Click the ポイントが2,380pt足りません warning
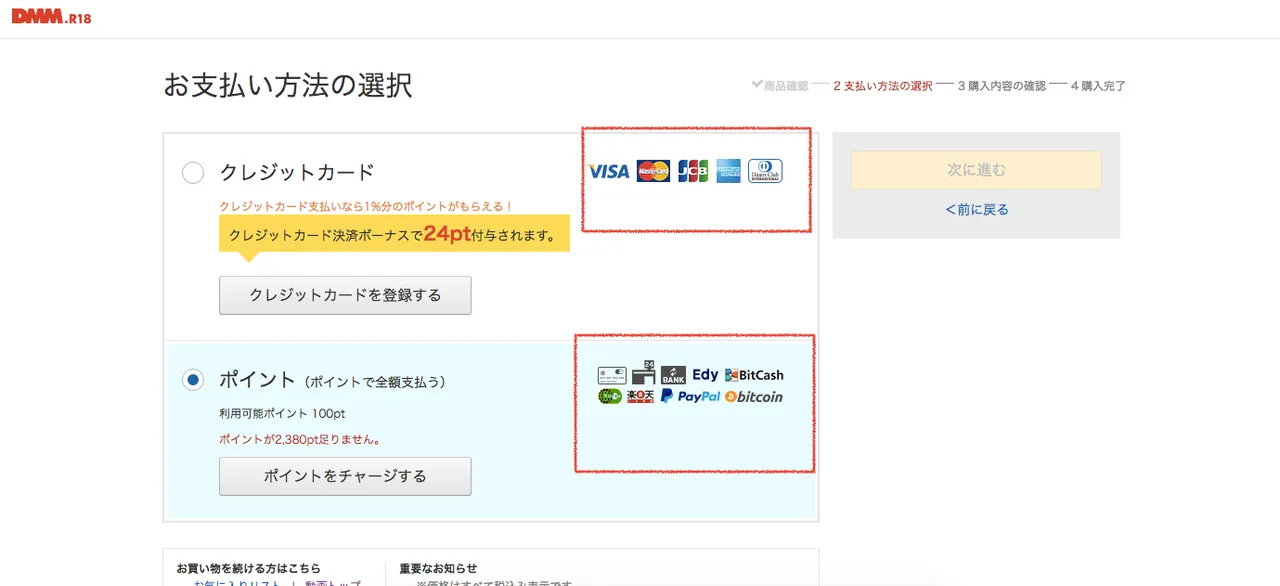 coord(300,439)
